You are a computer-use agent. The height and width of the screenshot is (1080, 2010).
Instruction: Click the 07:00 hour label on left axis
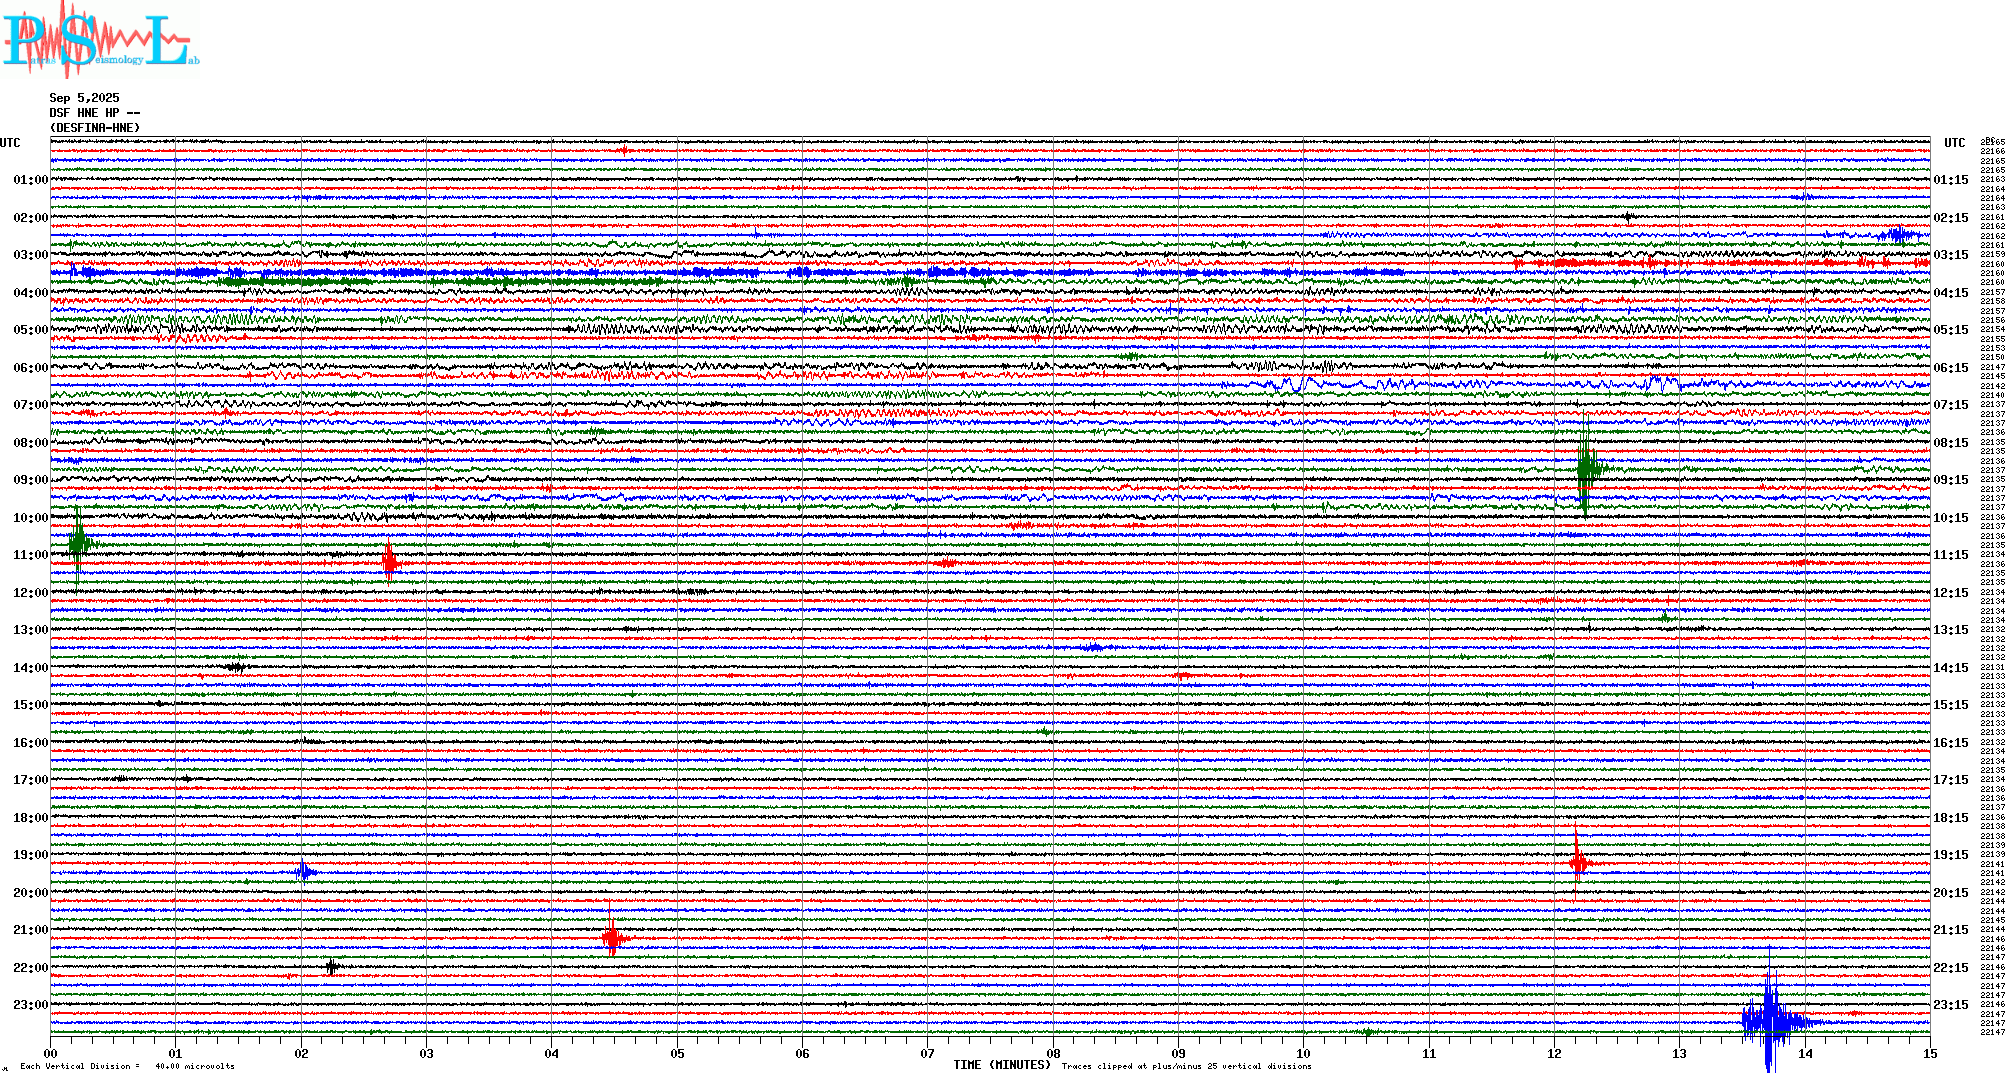pos(30,405)
